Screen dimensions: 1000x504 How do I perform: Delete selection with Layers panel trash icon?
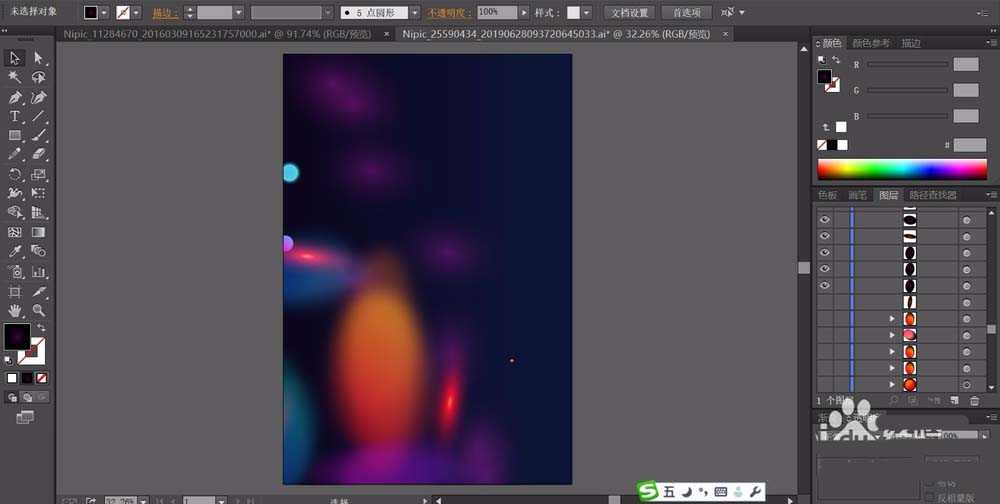click(x=974, y=401)
